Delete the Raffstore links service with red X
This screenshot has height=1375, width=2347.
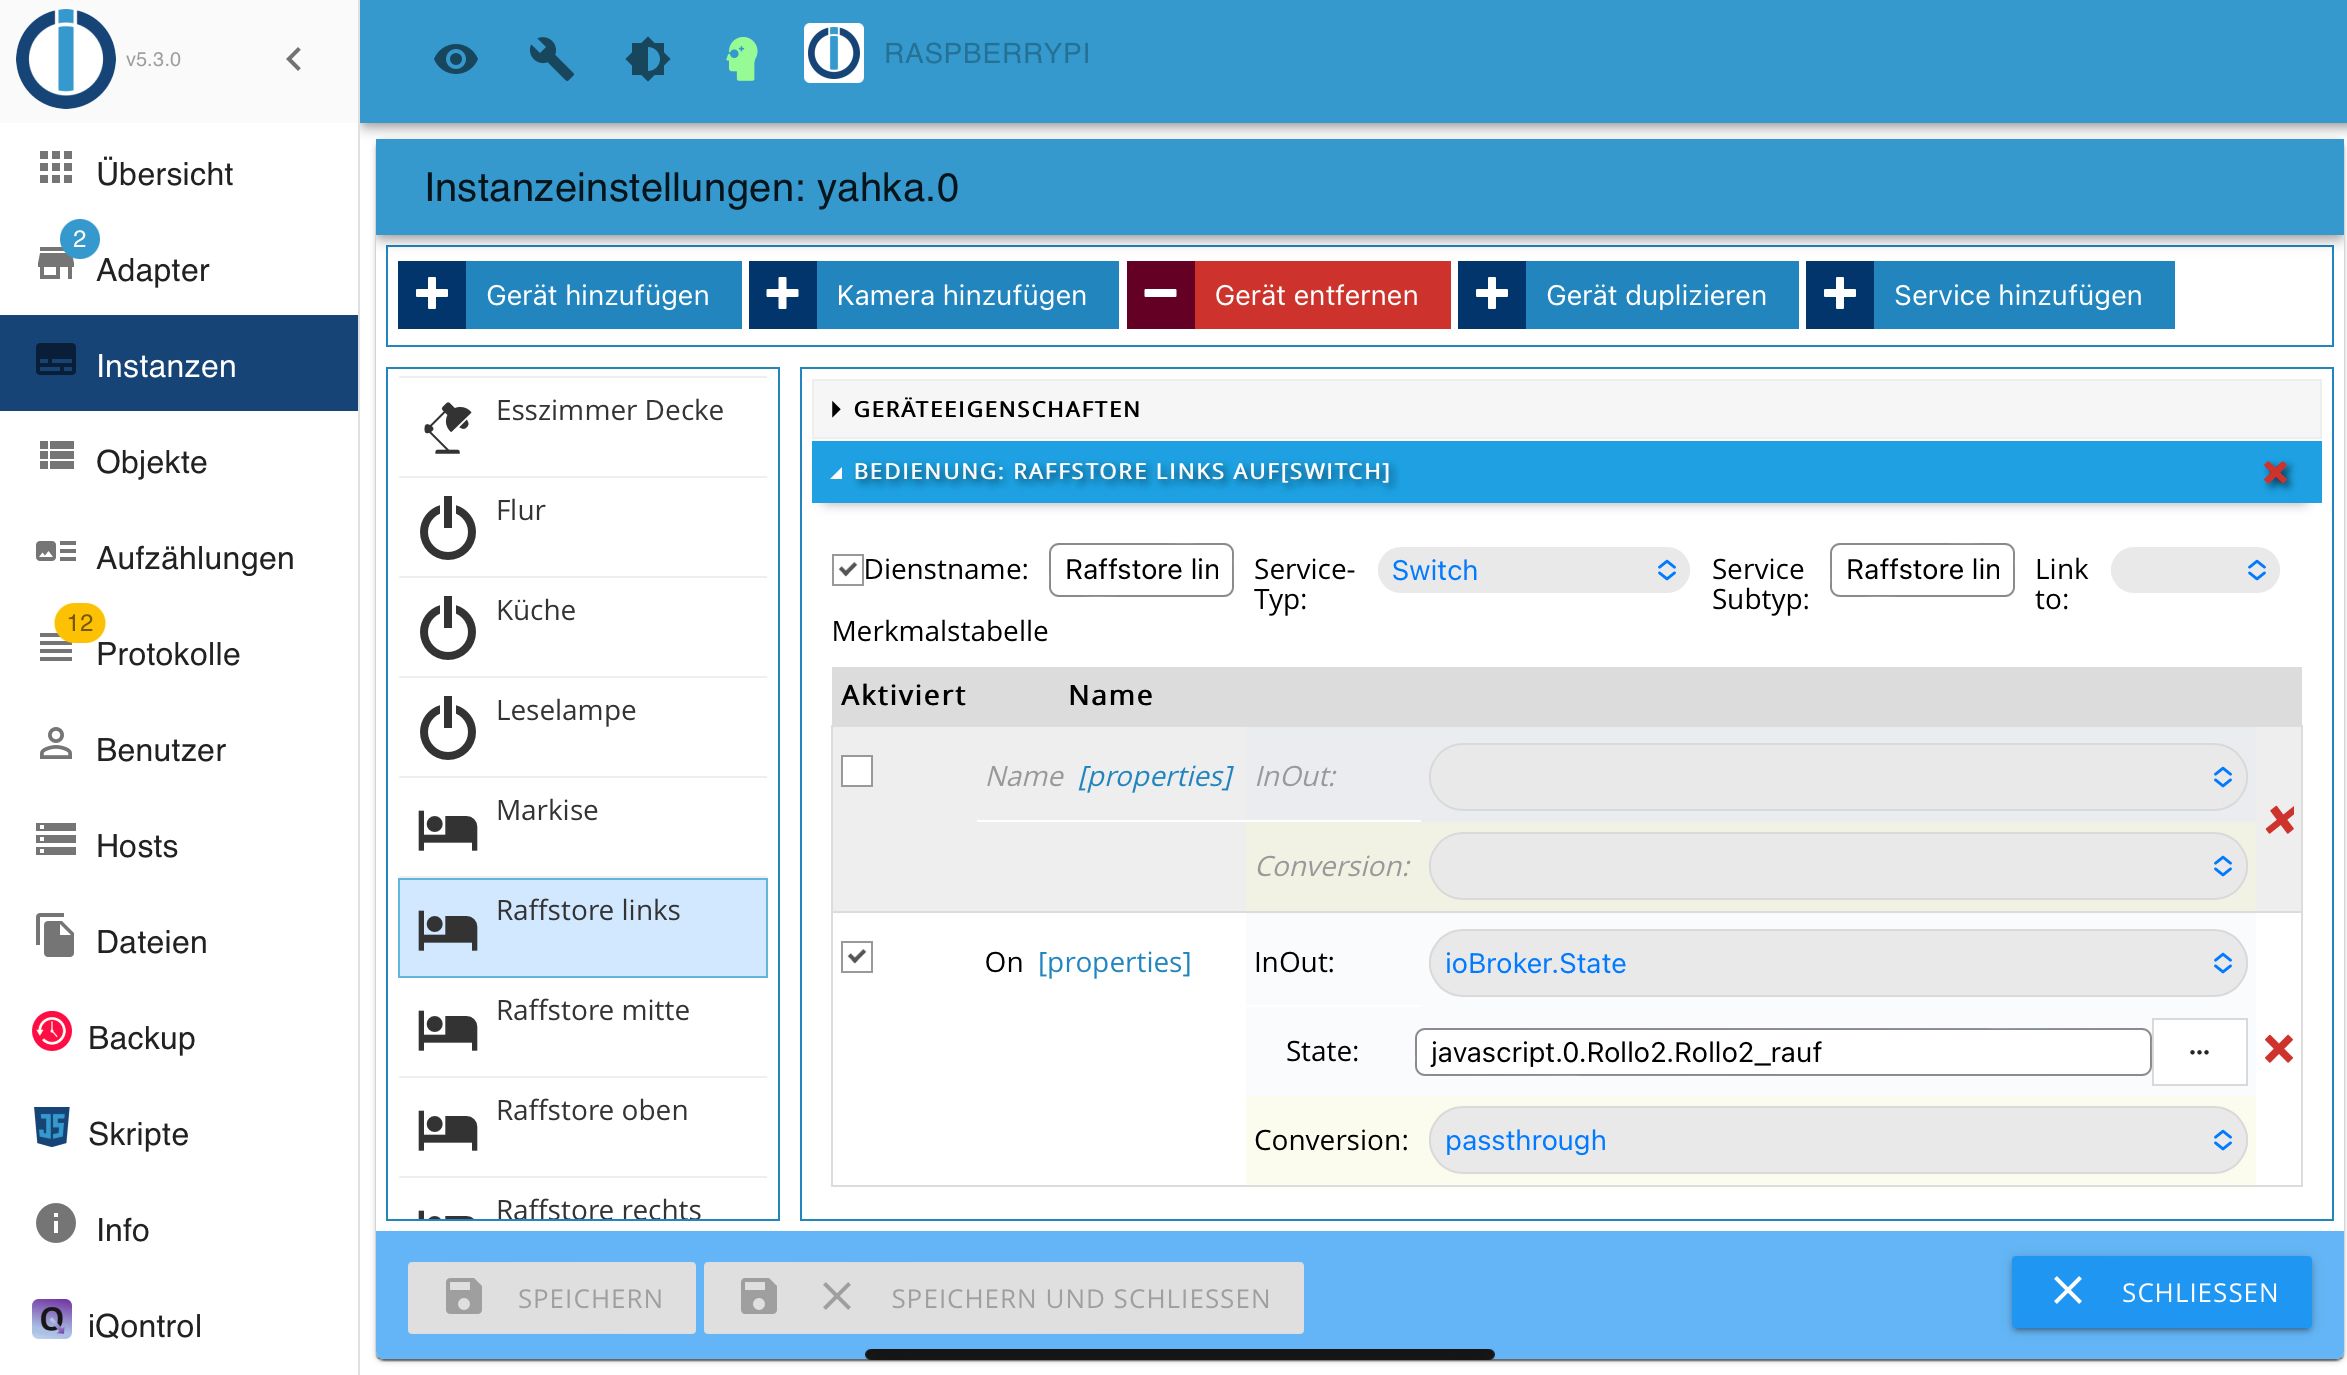coord(2276,472)
